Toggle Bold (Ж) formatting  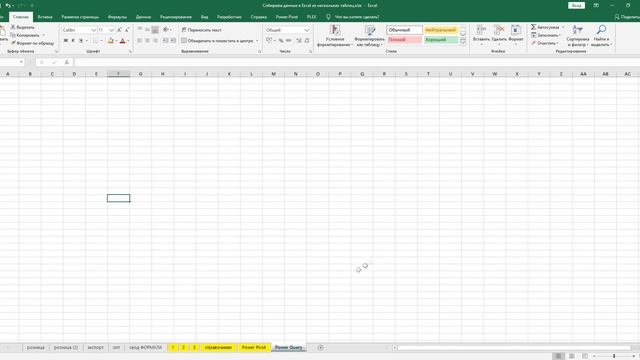pyautogui.click(x=66, y=40)
